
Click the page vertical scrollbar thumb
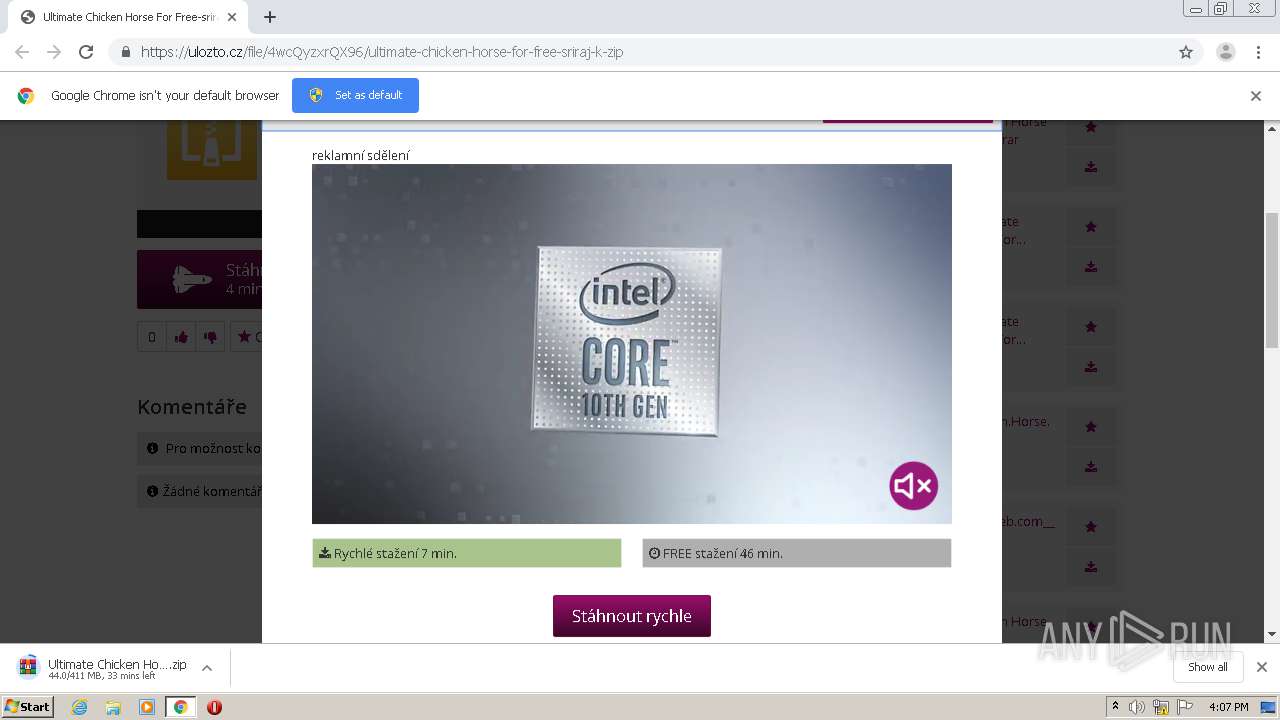click(1272, 280)
